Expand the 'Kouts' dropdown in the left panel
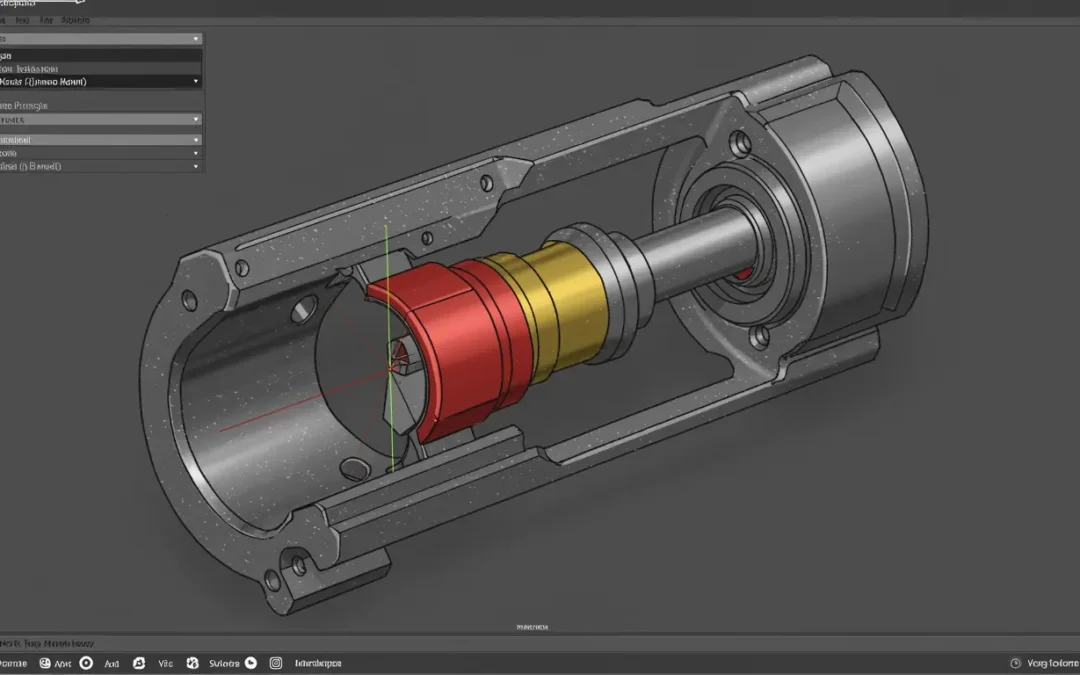The image size is (1080, 675). 196,80
